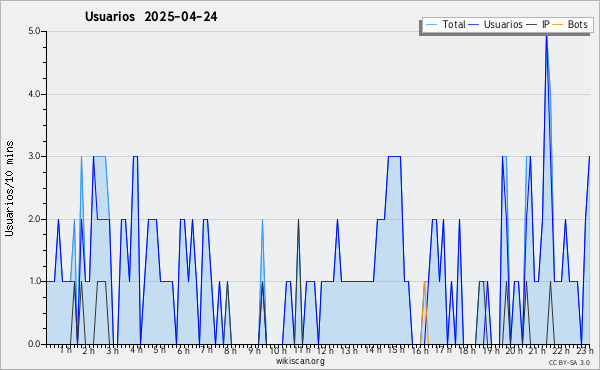Click the 5.0 y-axis value

click(34, 31)
